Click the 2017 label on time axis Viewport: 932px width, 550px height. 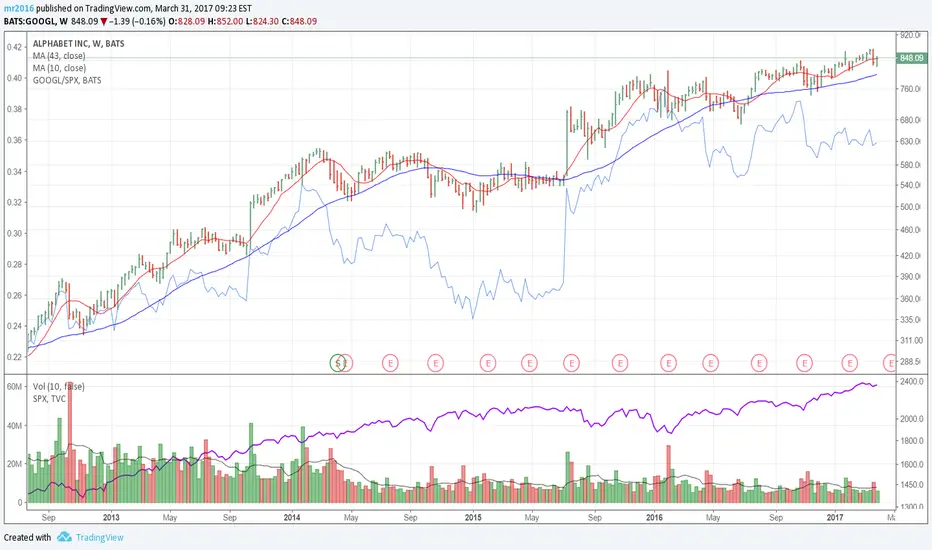(835, 517)
